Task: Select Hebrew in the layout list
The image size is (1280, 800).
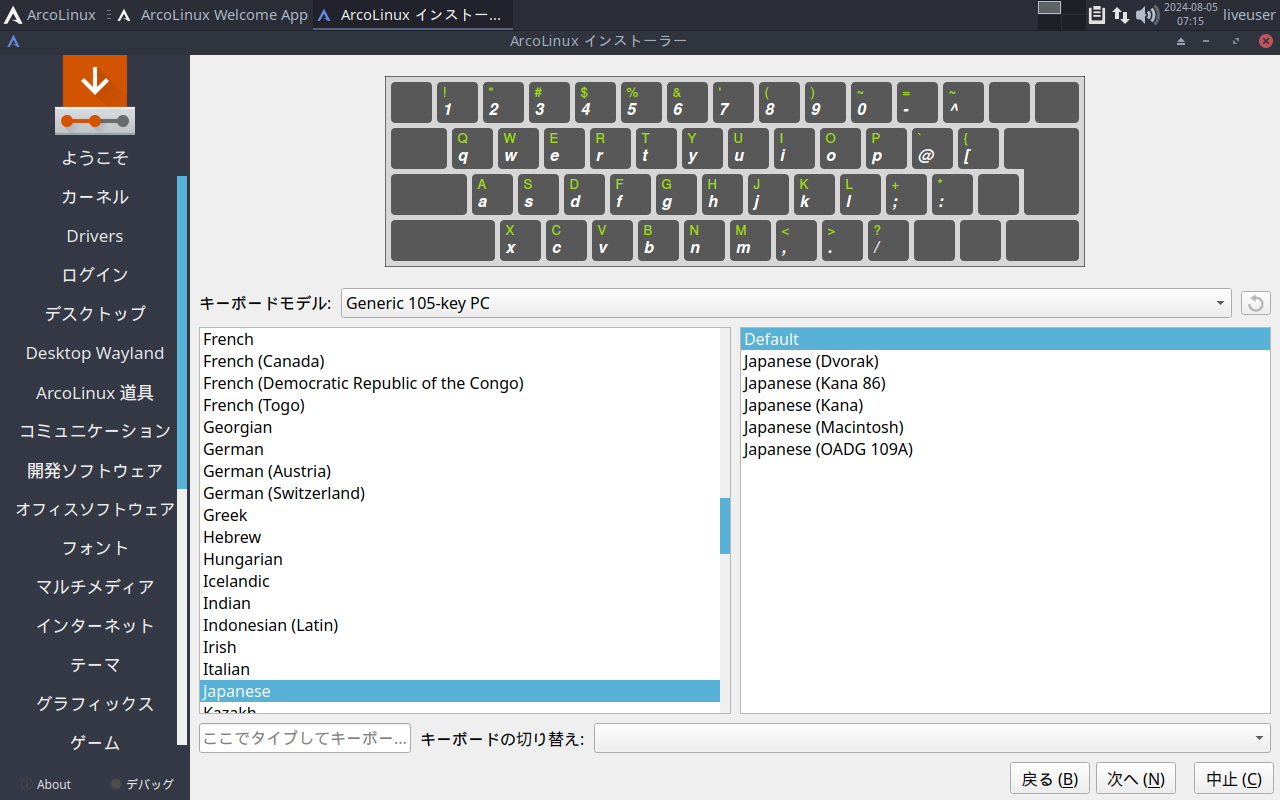Action: click(x=460, y=537)
